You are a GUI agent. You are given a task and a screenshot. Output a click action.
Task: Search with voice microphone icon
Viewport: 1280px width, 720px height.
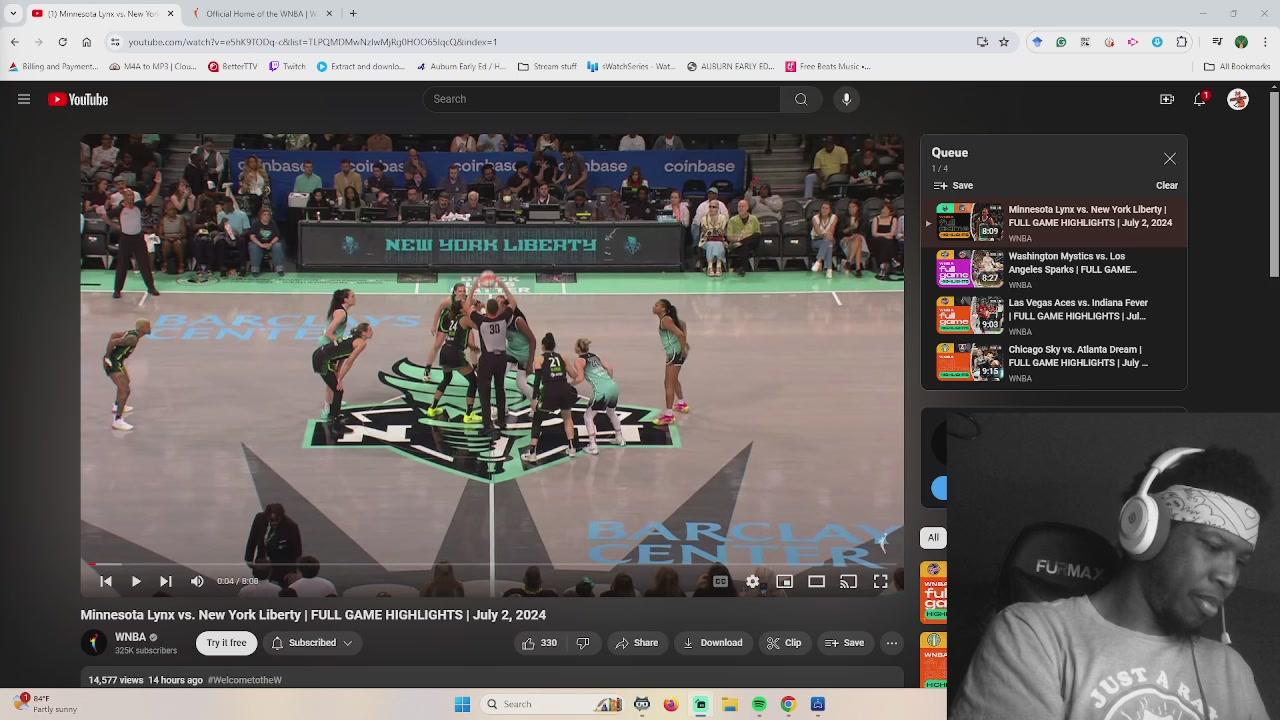(846, 99)
